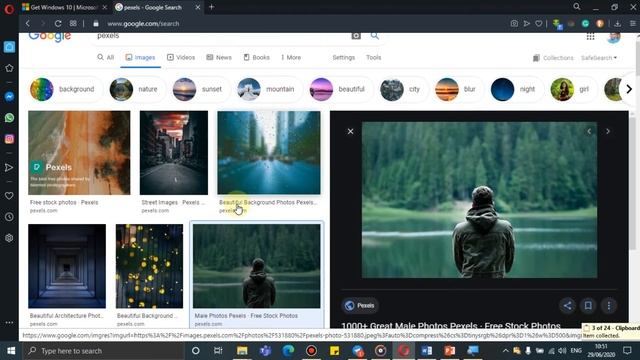Close the image preview panel
640x360 pixels.
pyautogui.click(x=350, y=131)
